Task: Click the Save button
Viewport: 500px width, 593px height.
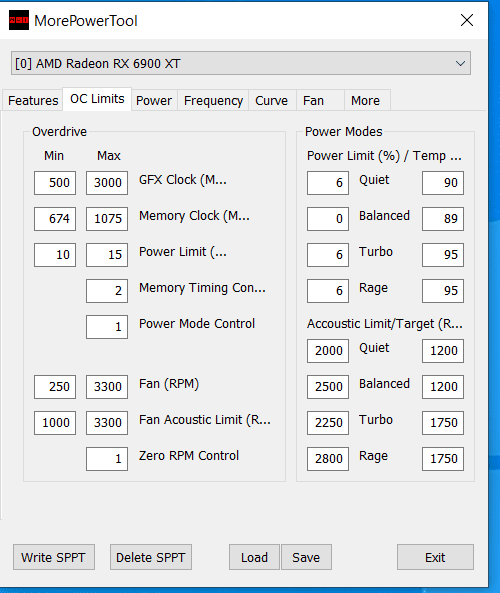Action: pyautogui.click(x=306, y=557)
